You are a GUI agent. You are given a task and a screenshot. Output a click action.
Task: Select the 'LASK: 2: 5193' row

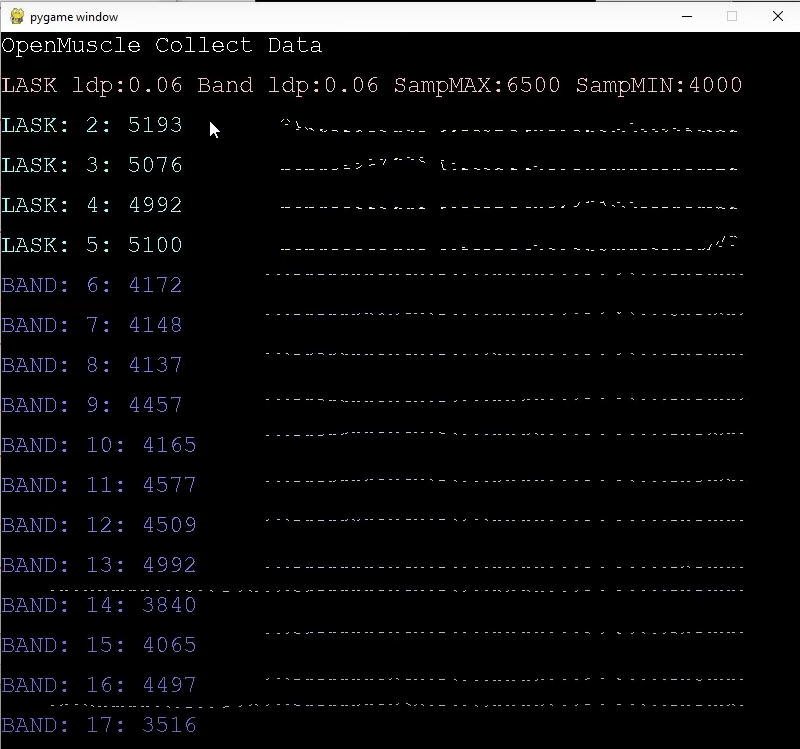click(92, 125)
